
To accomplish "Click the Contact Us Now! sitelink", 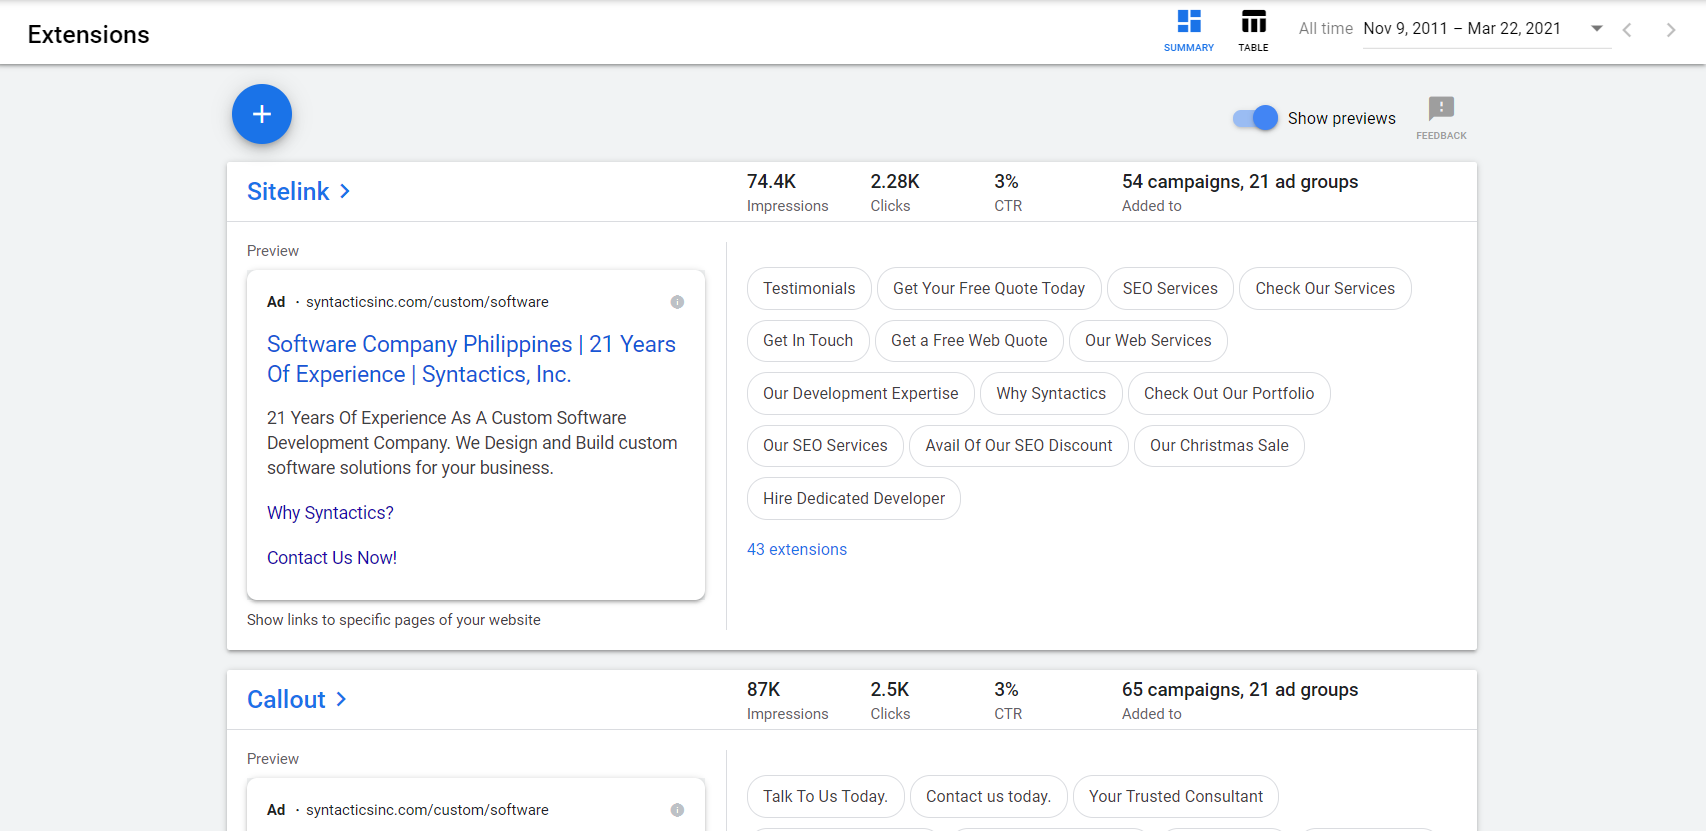I will pyautogui.click(x=332, y=558).
